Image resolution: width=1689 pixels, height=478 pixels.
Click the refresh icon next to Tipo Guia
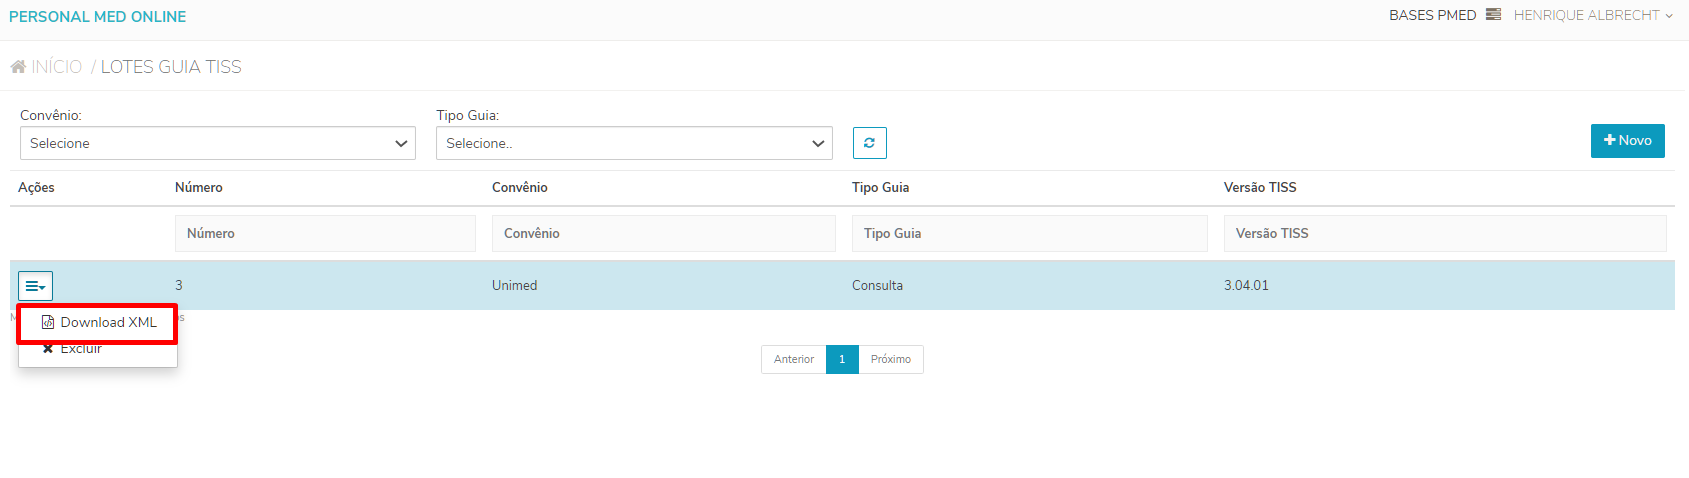[x=869, y=143]
